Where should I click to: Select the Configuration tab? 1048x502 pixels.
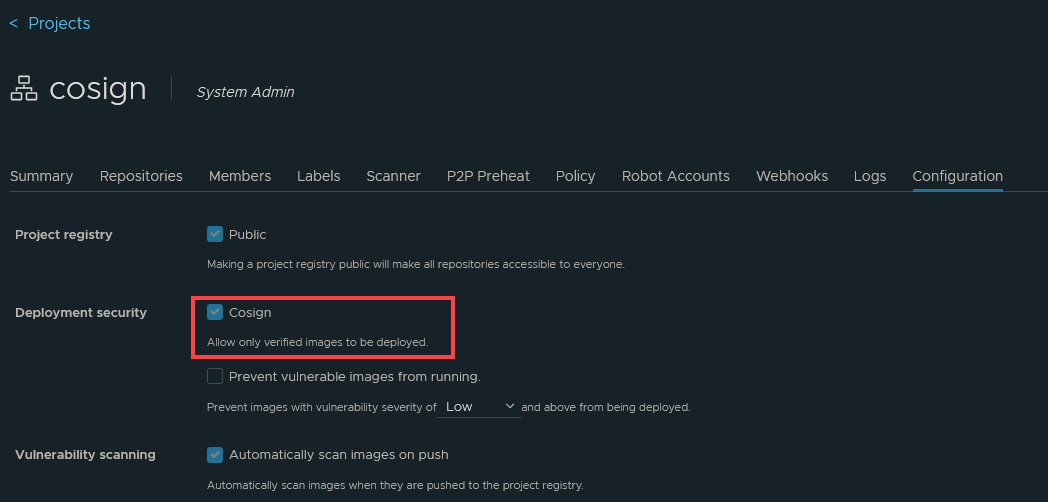[x=957, y=176]
